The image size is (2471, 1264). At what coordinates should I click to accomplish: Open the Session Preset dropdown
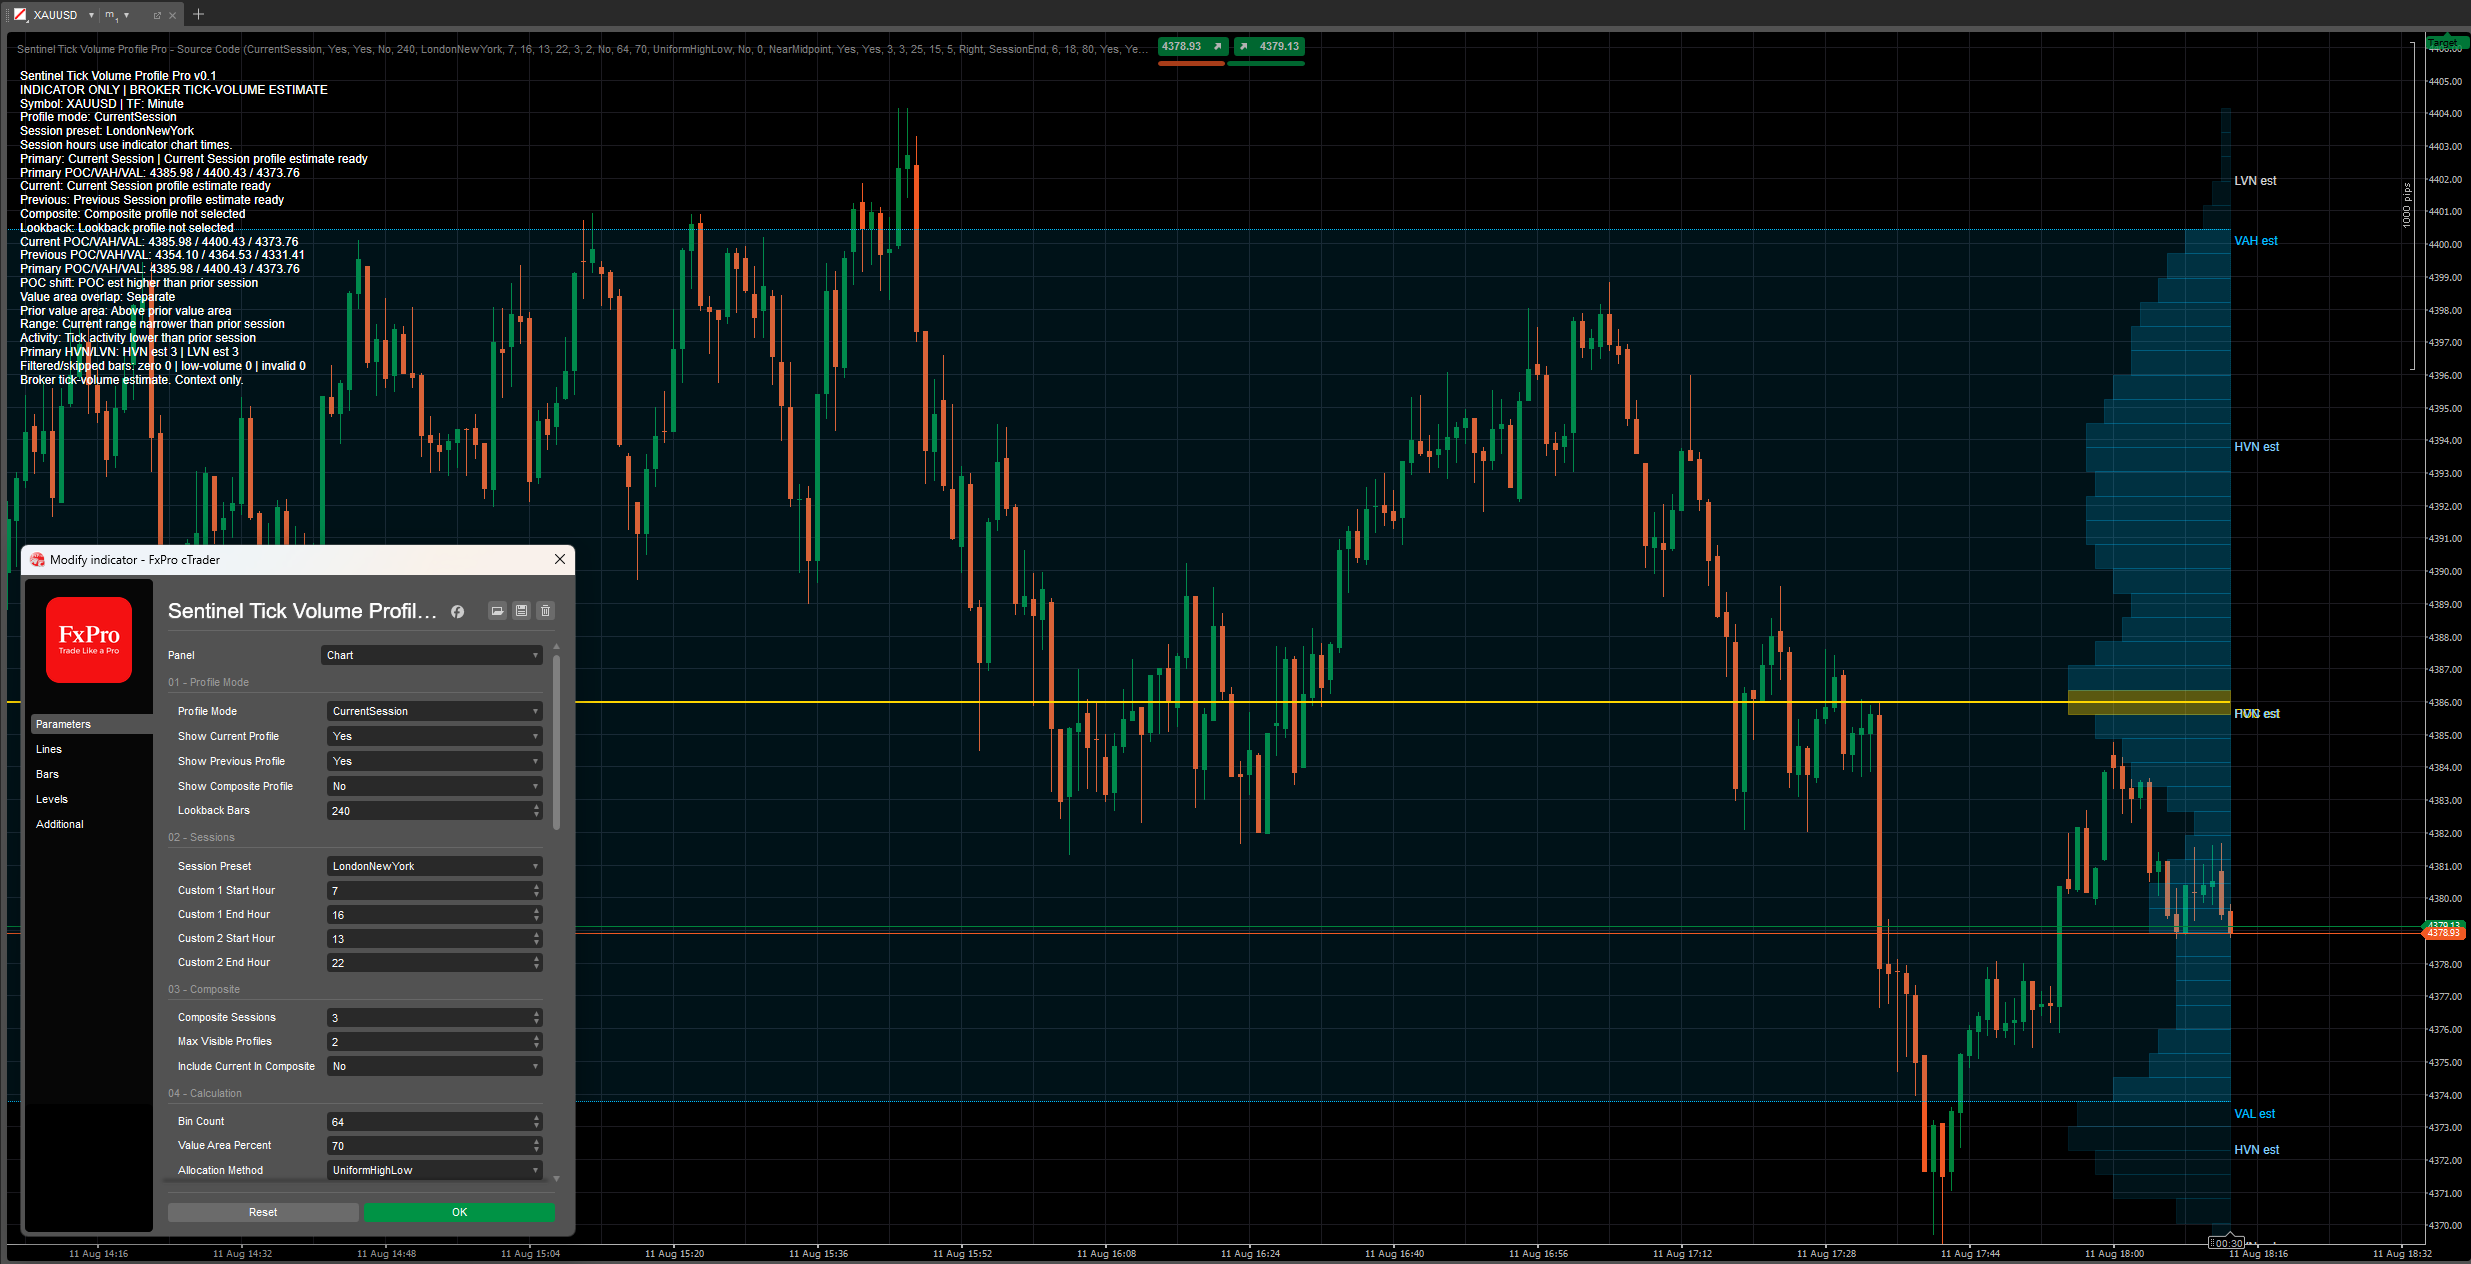point(434,866)
